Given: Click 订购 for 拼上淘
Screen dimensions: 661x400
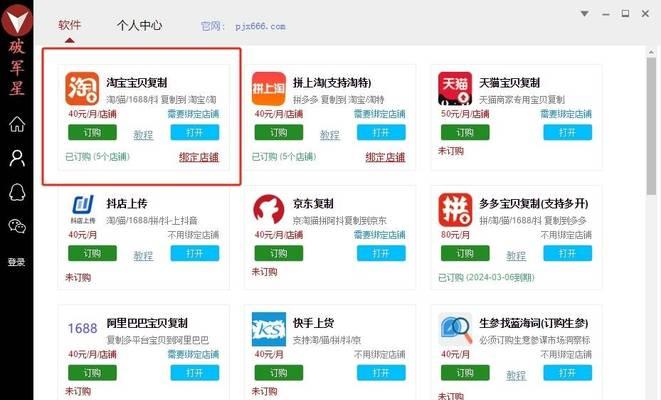Looking at the screenshot, I should (279, 132).
